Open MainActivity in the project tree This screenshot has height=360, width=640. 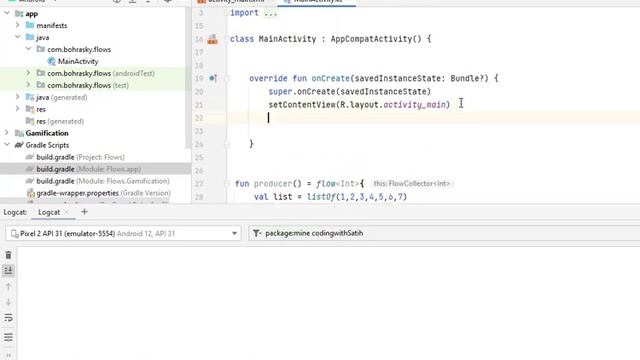click(78, 61)
